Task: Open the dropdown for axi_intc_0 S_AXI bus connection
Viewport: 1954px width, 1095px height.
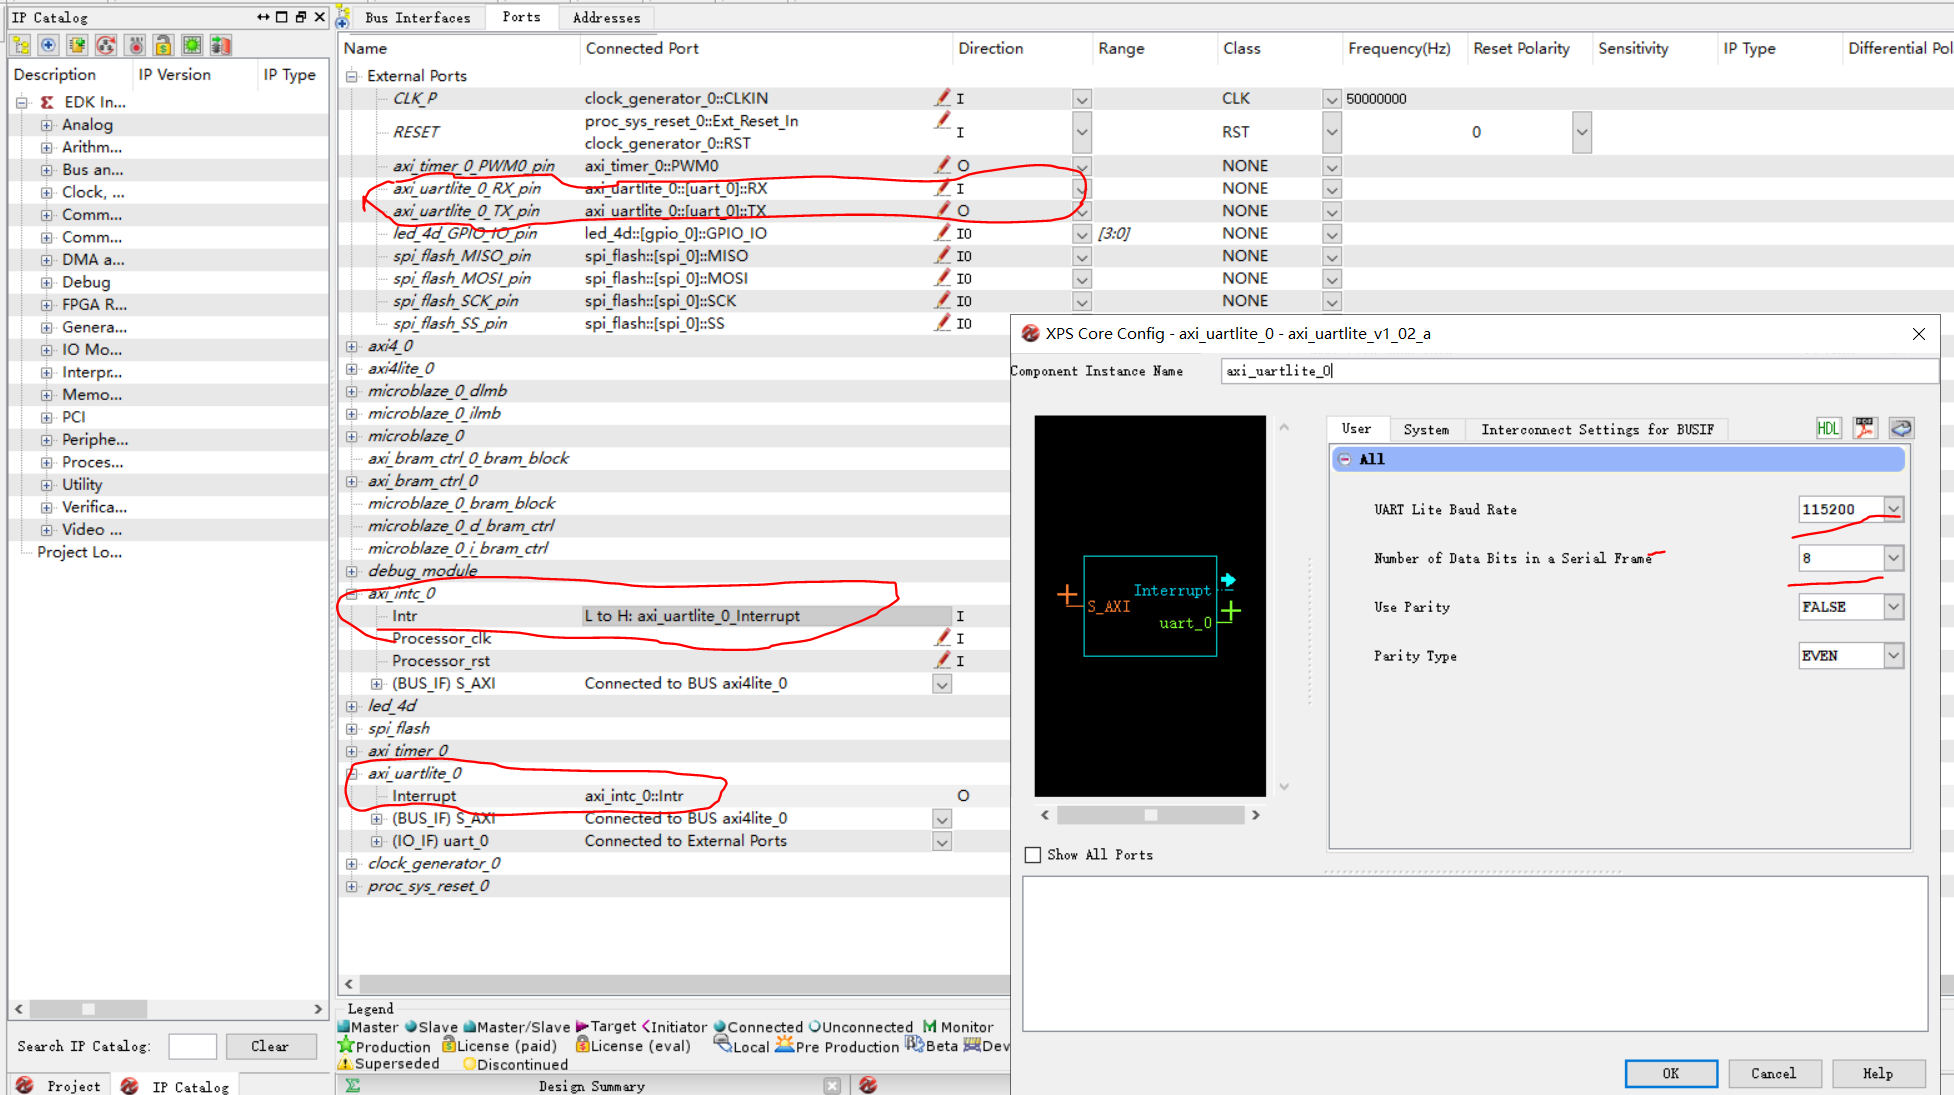Action: pyautogui.click(x=941, y=684)
